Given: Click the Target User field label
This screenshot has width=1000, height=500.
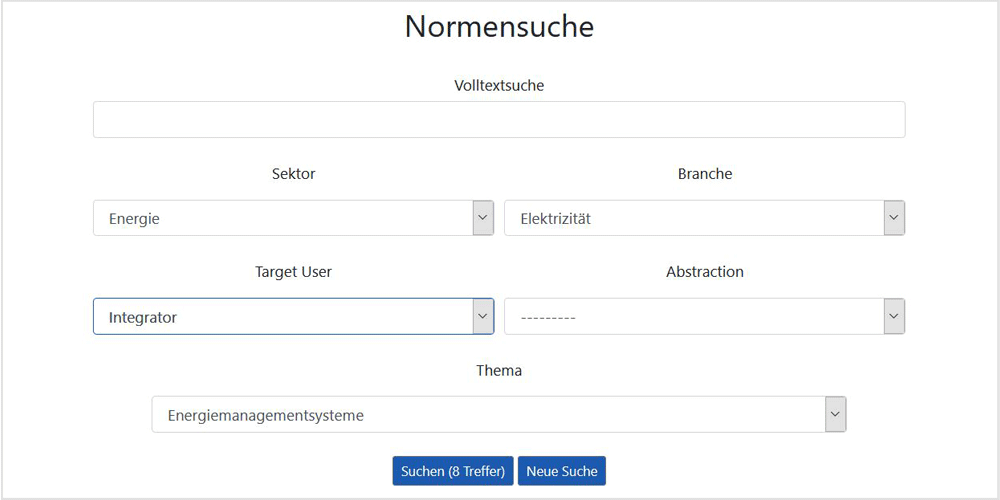Looking at the screenshot, I should click(293, 272).
